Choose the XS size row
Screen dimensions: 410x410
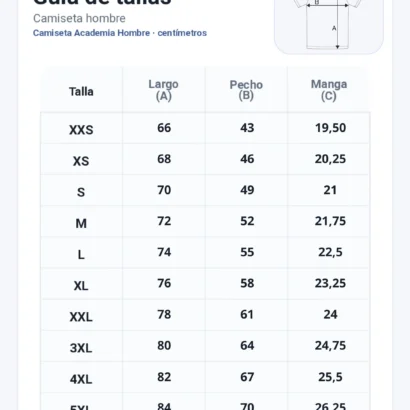point(205,159)
